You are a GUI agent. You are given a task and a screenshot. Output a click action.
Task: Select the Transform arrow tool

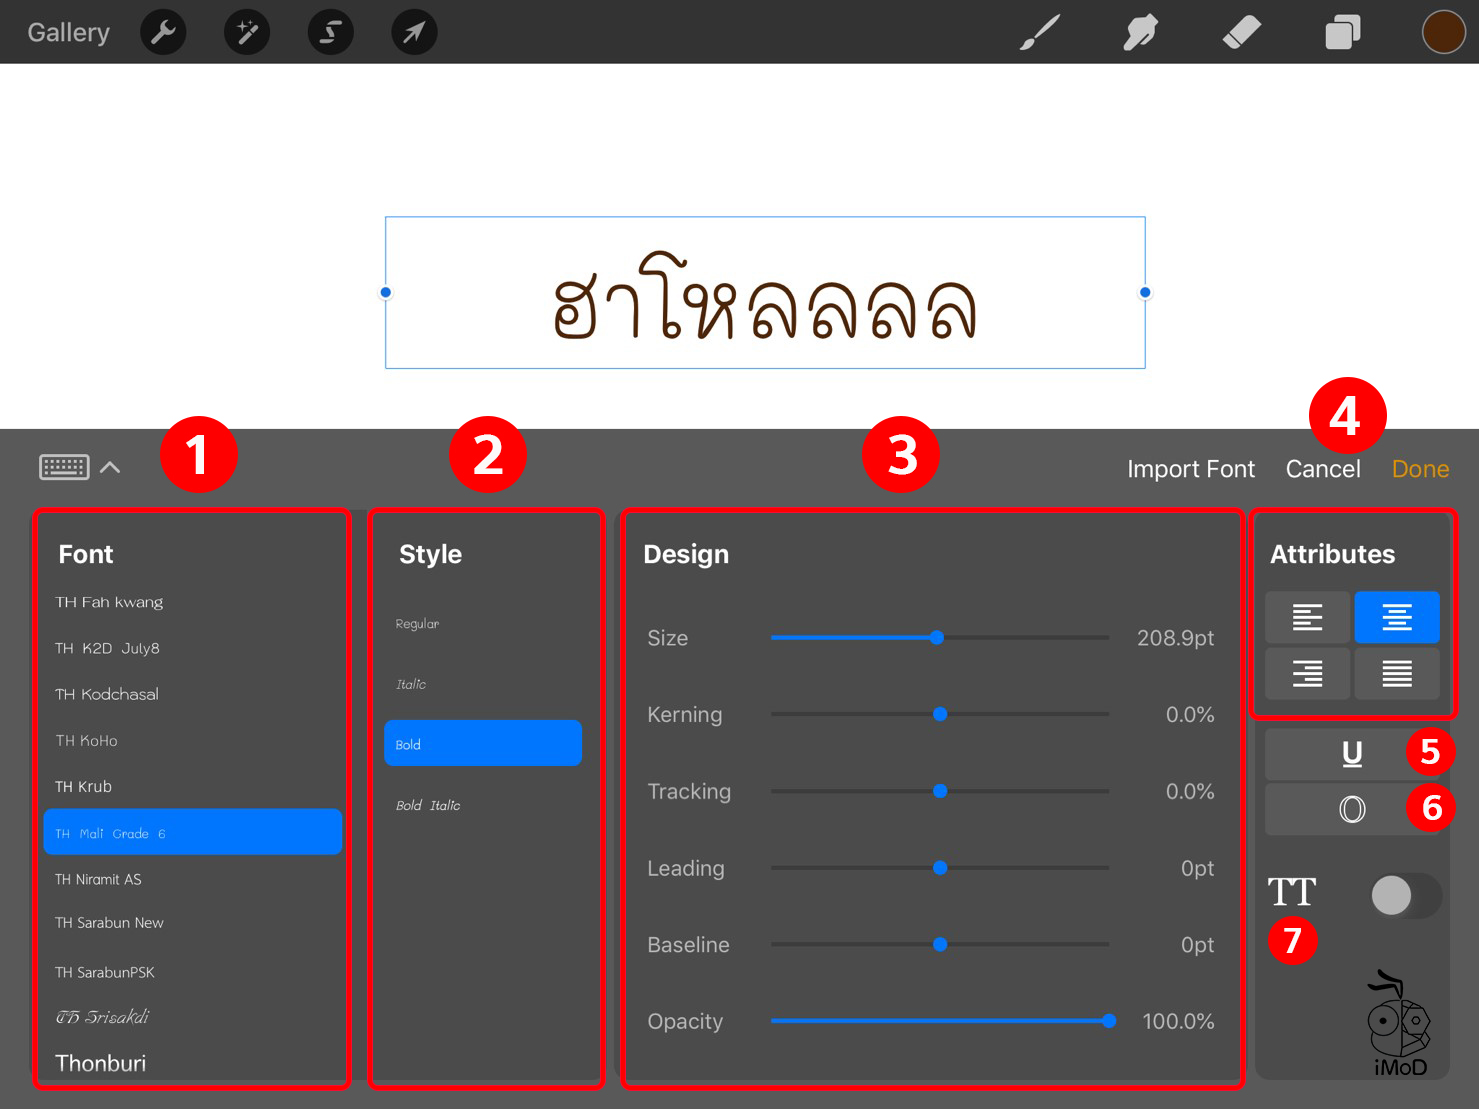[414, 33]
